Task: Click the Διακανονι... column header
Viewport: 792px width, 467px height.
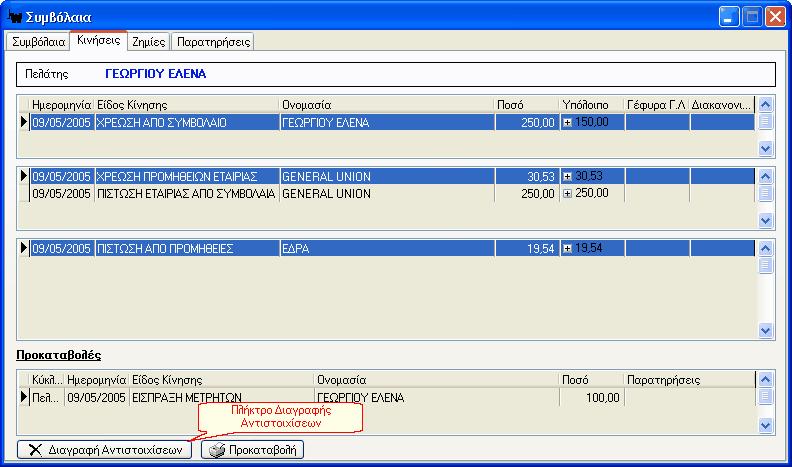Action: [722, 105]
